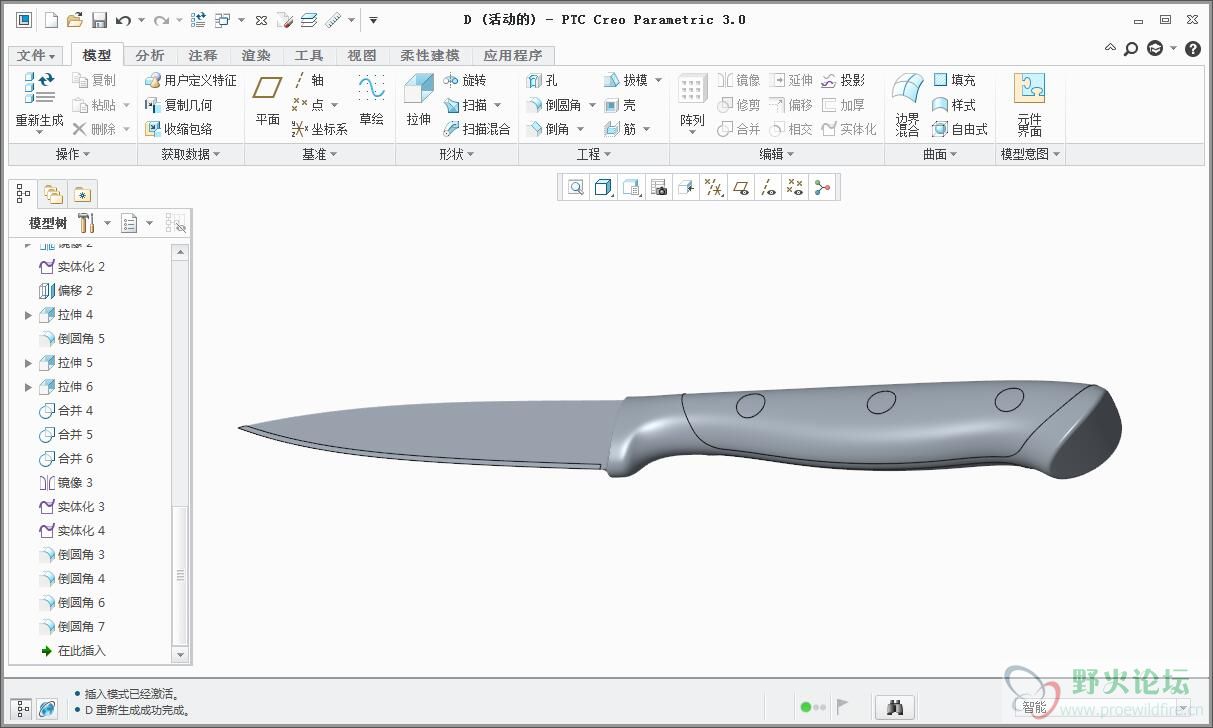Undo the last action
Viewport: 1213px width, 728px height.
coord(123,20)
